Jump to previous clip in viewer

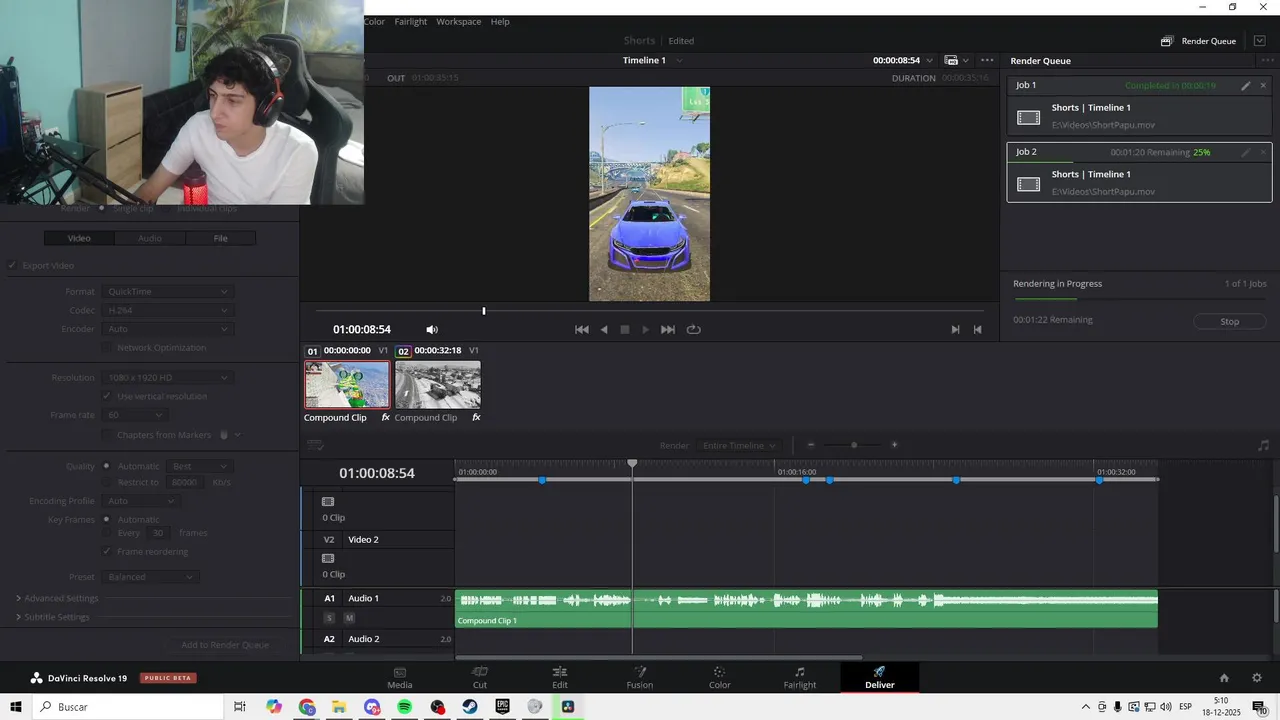(x=977, y=329)
